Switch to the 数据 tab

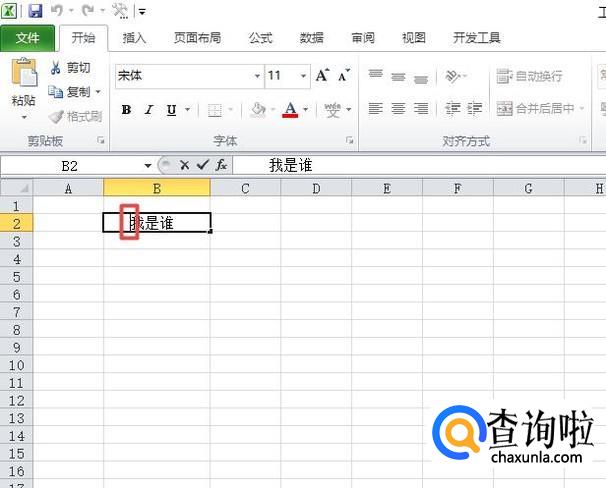(x=312, y=38)
